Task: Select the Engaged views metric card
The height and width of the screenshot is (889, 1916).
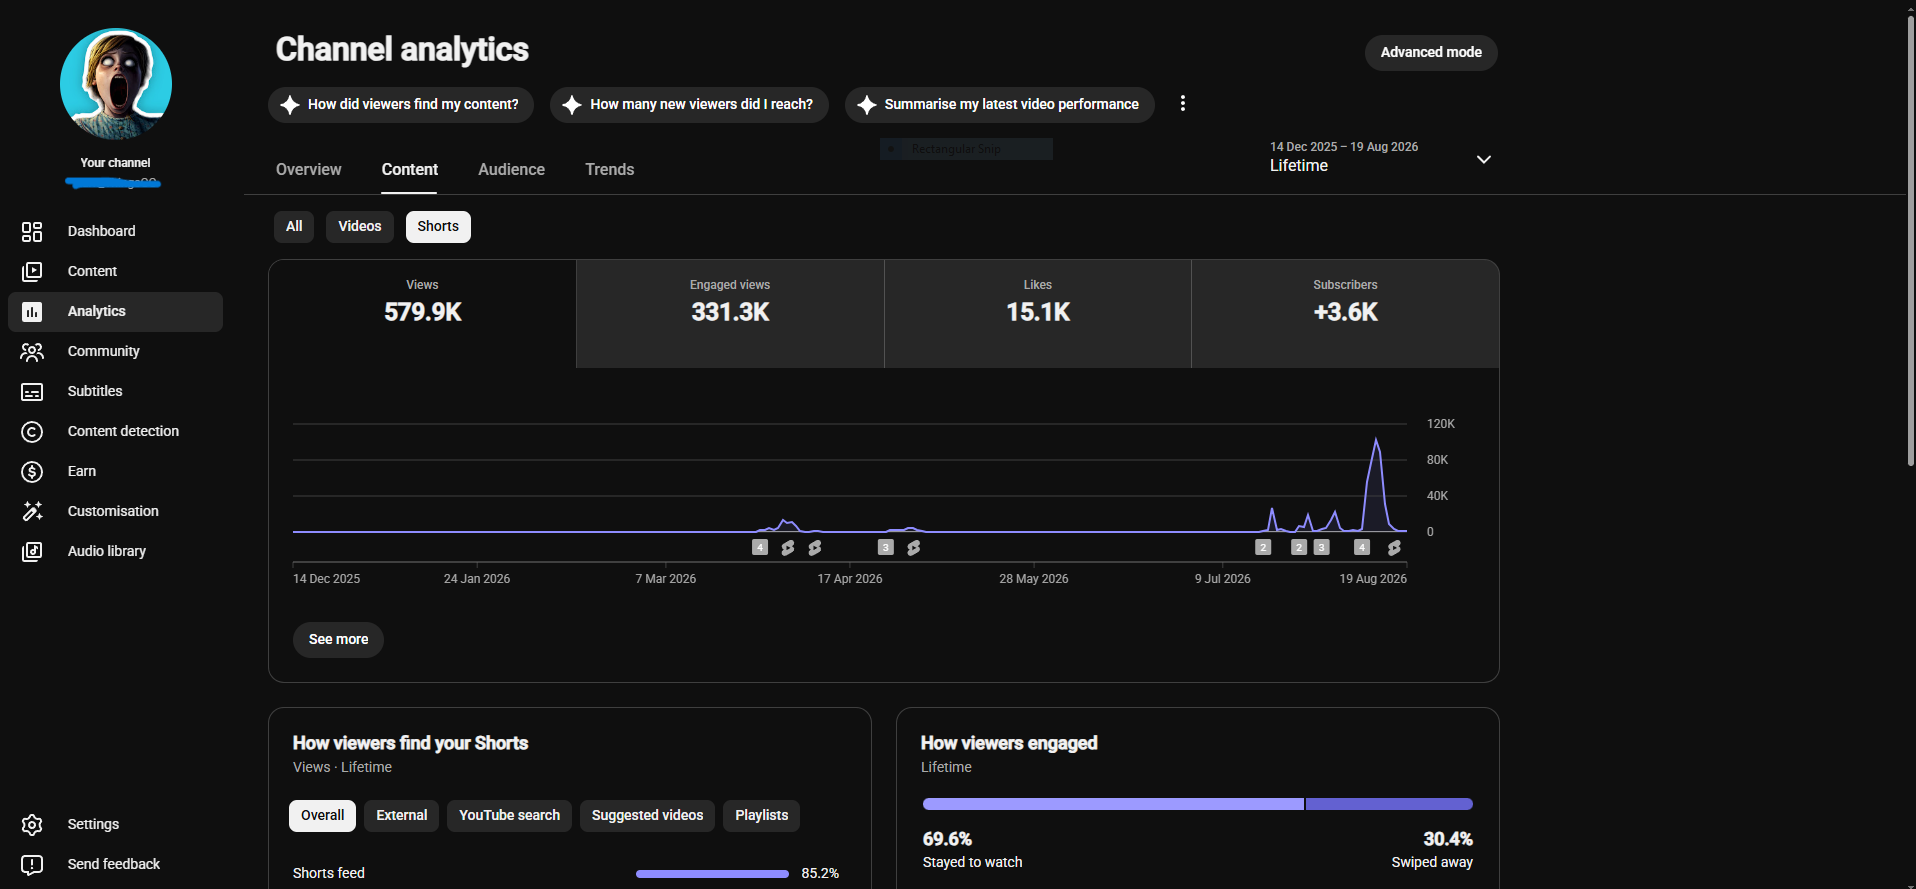Action: [x=730, y=314]
